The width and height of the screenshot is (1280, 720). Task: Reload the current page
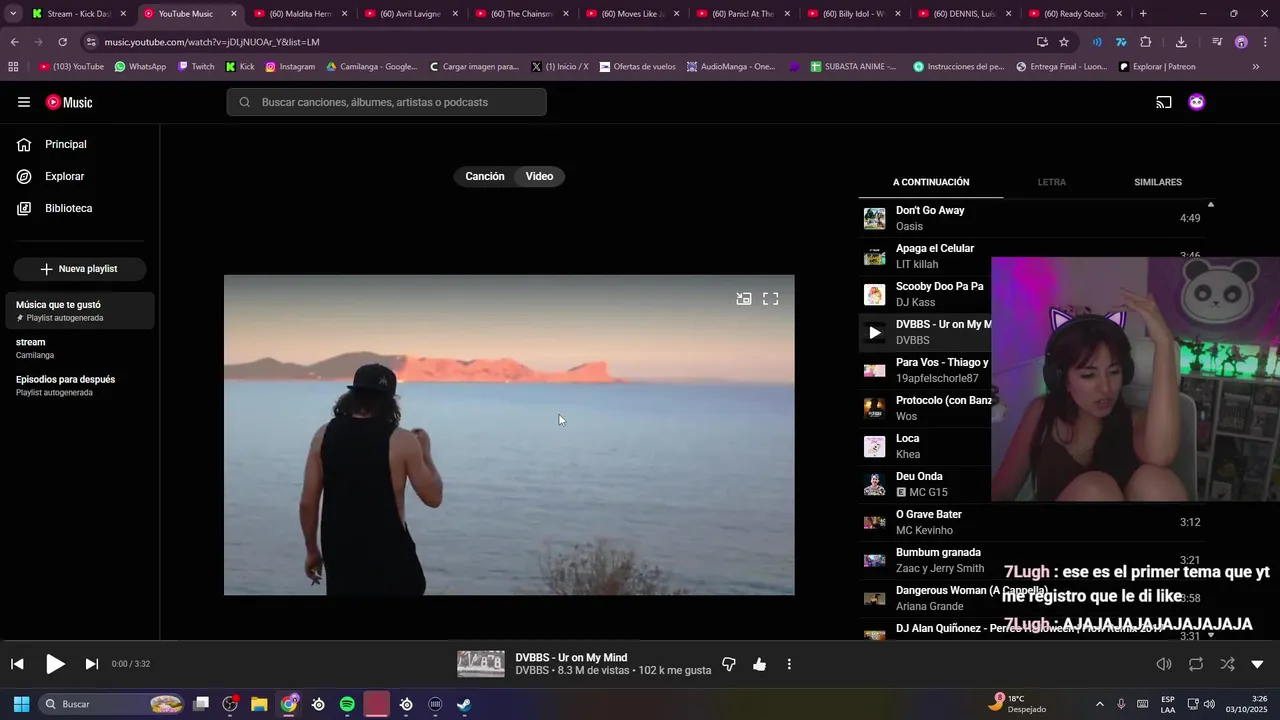click(62, 42)
